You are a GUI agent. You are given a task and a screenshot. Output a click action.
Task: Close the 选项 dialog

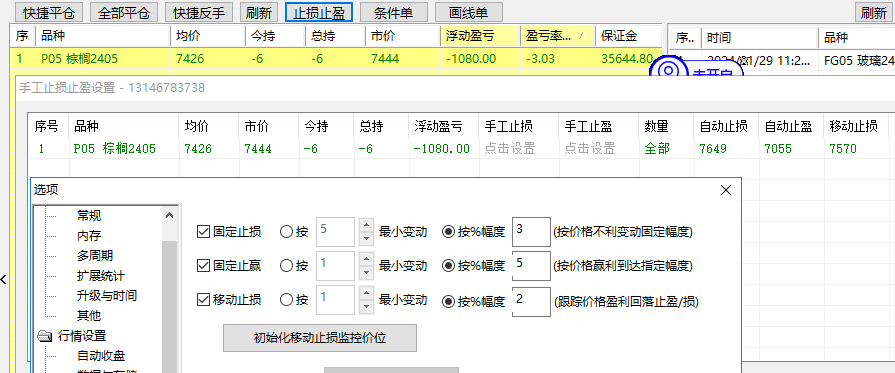725,190
